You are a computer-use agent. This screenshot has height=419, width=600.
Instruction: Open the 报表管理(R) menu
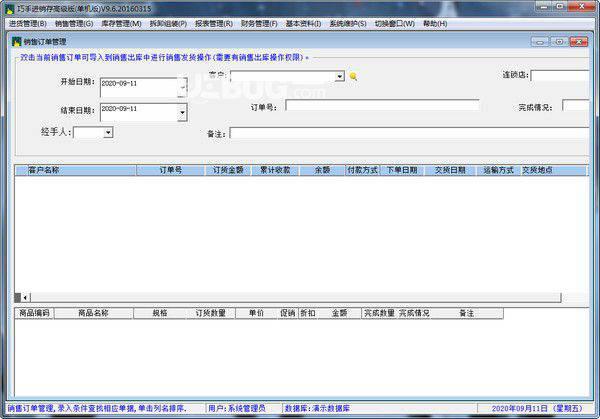[214, 24]
